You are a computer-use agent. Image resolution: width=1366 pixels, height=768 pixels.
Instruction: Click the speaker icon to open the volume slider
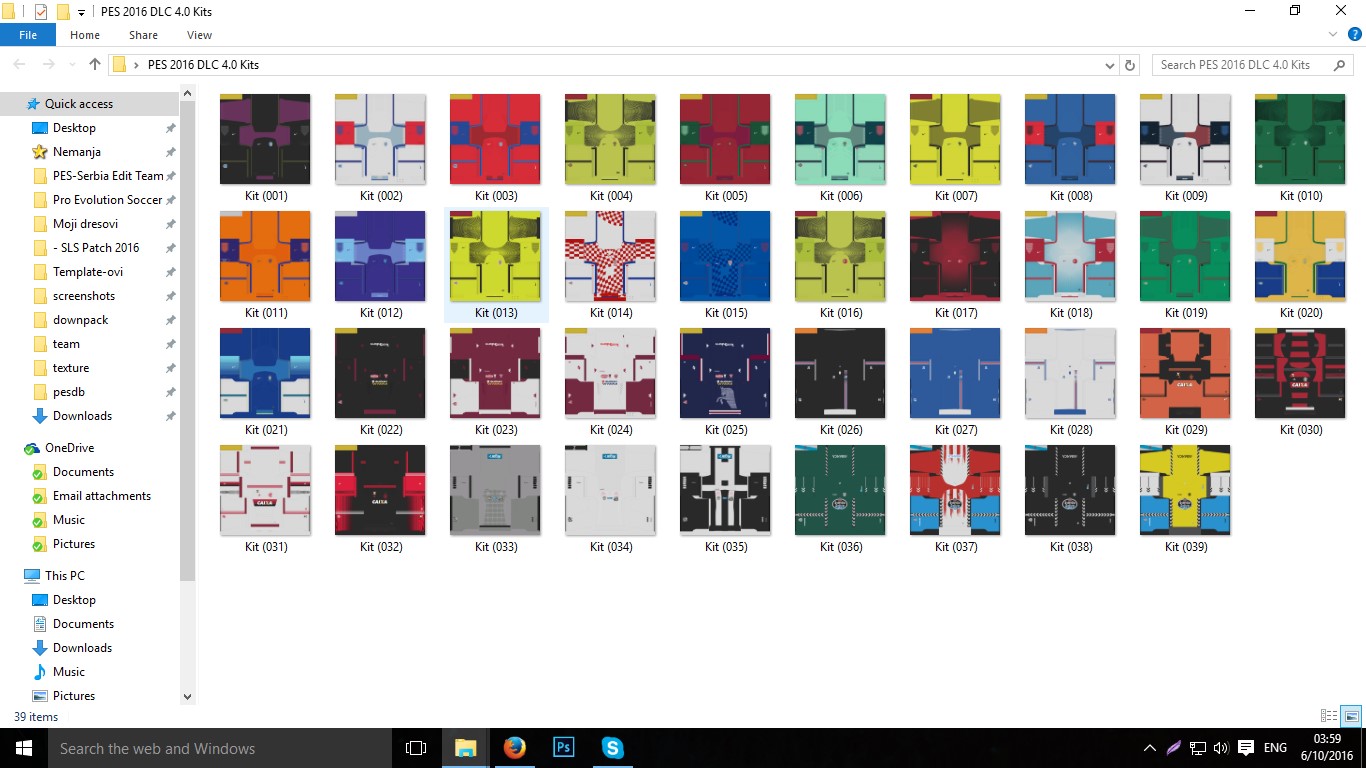pyautogui.click(x=1222, y=747)
